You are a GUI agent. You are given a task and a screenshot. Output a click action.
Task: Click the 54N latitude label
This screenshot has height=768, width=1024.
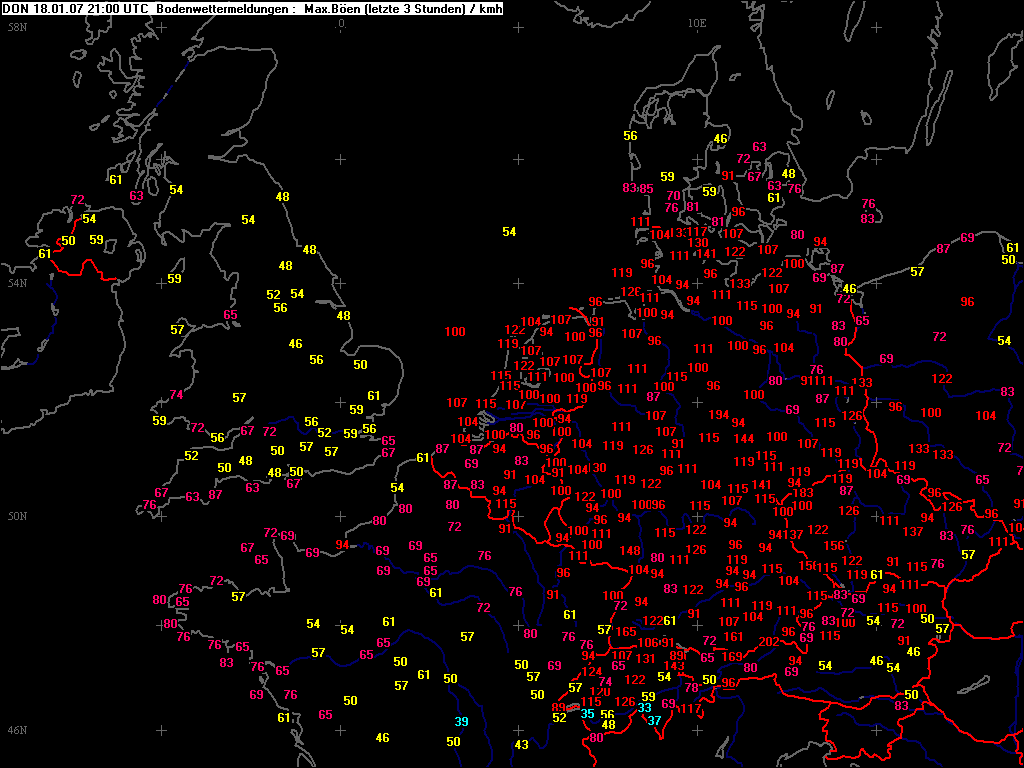pyautogui.click(x=18, y=283)
